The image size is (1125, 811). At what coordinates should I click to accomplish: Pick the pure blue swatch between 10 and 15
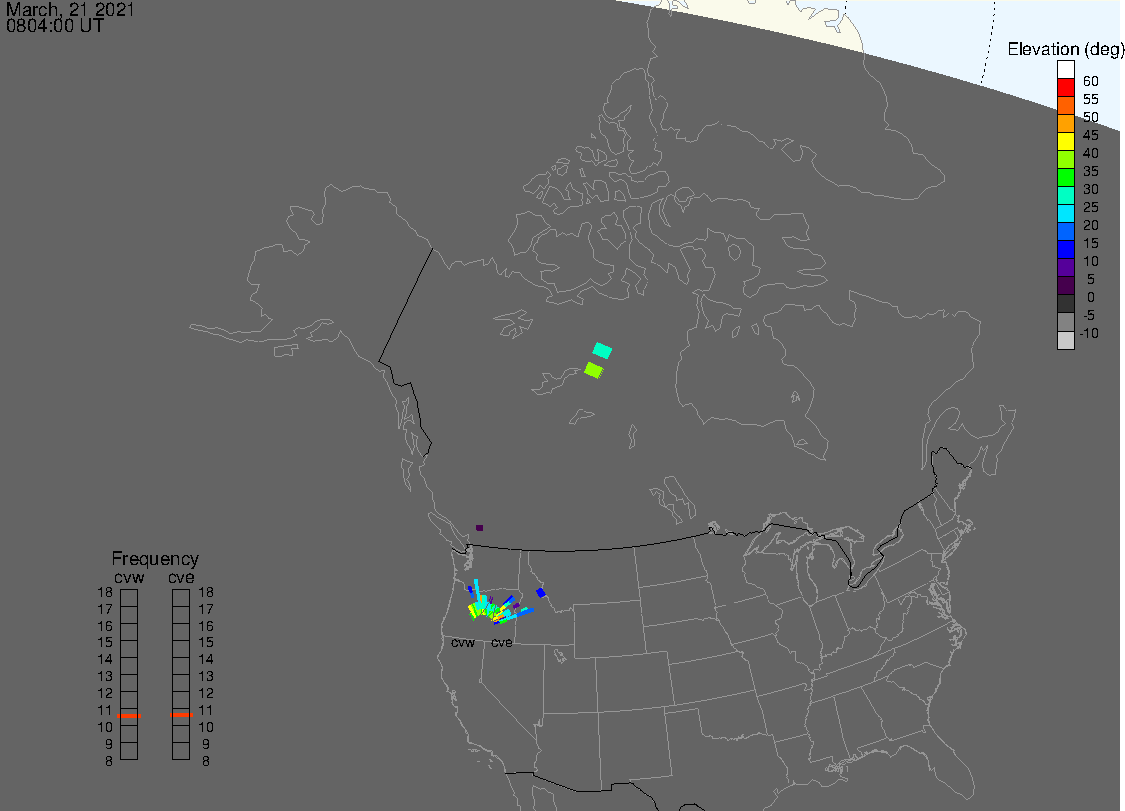tap(1065, 249)
